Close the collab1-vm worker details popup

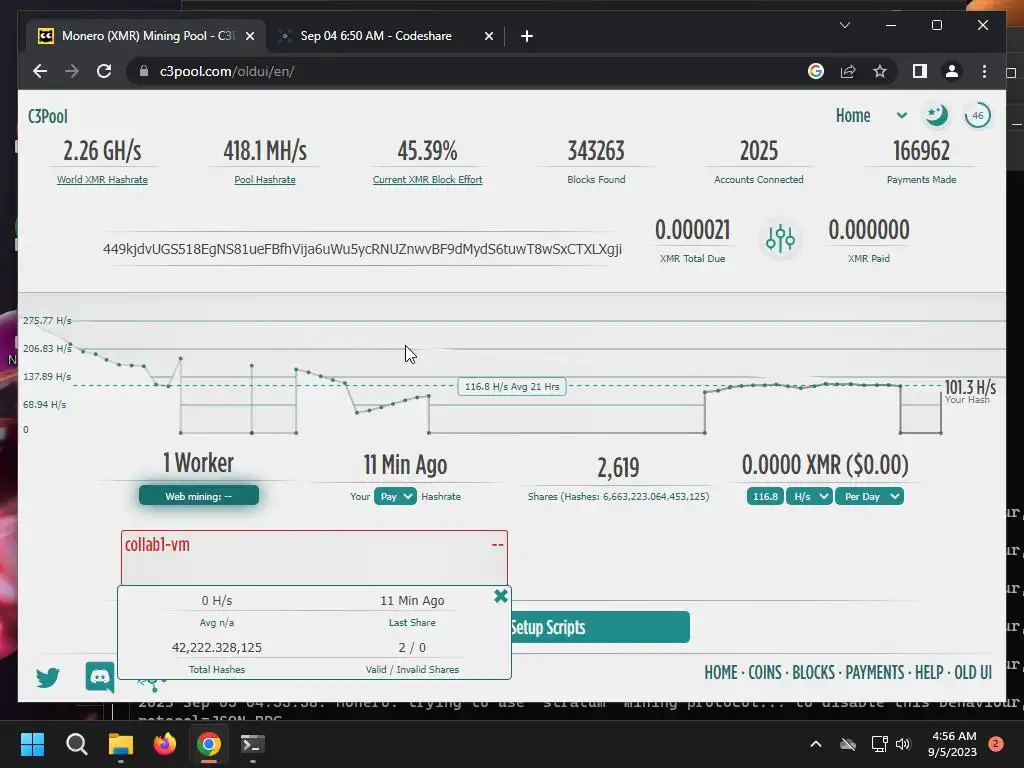pos(501,596)
